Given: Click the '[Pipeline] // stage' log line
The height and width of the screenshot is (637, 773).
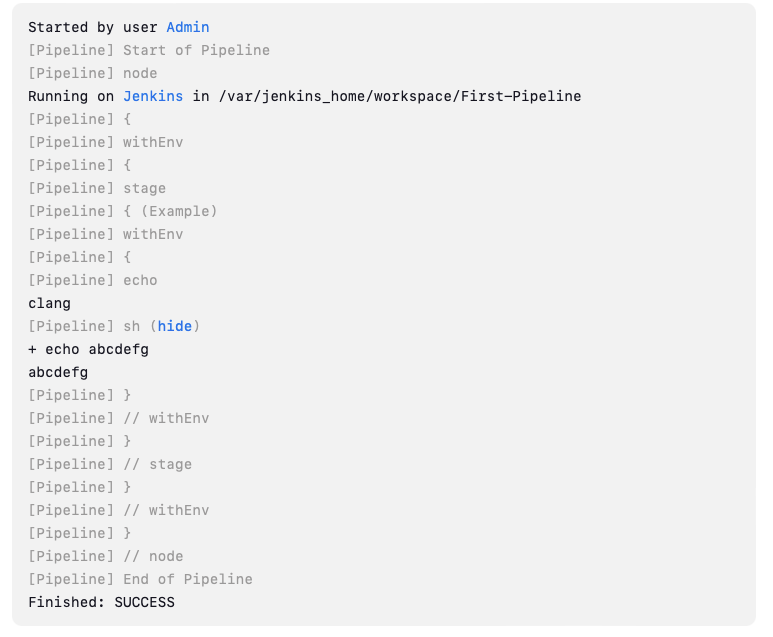Looking at the screenshot, I should (x=110, y=464).
